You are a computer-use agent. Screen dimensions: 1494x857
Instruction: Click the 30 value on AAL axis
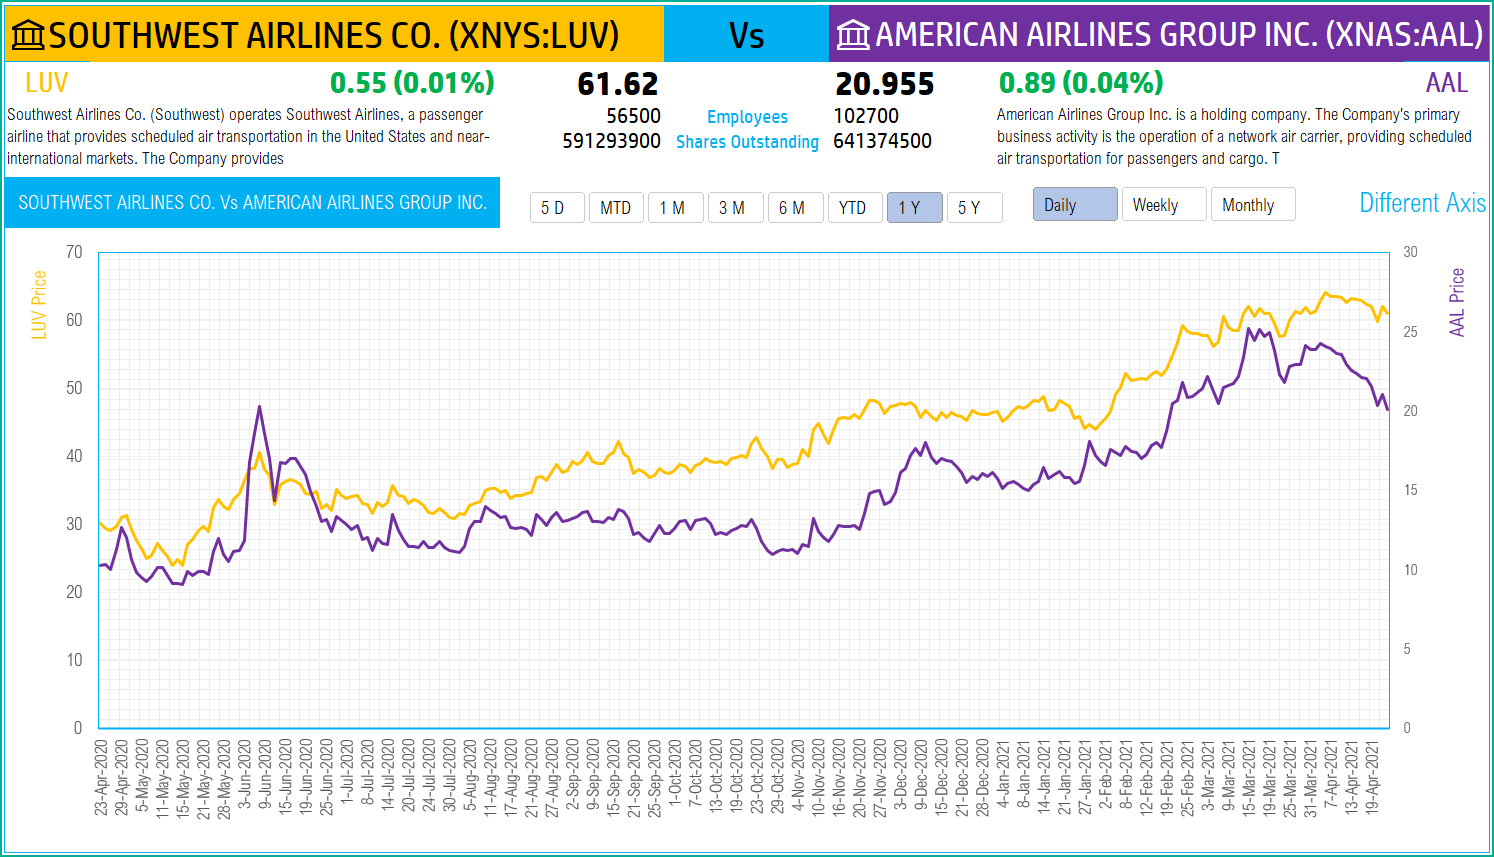coord(1410,252)
